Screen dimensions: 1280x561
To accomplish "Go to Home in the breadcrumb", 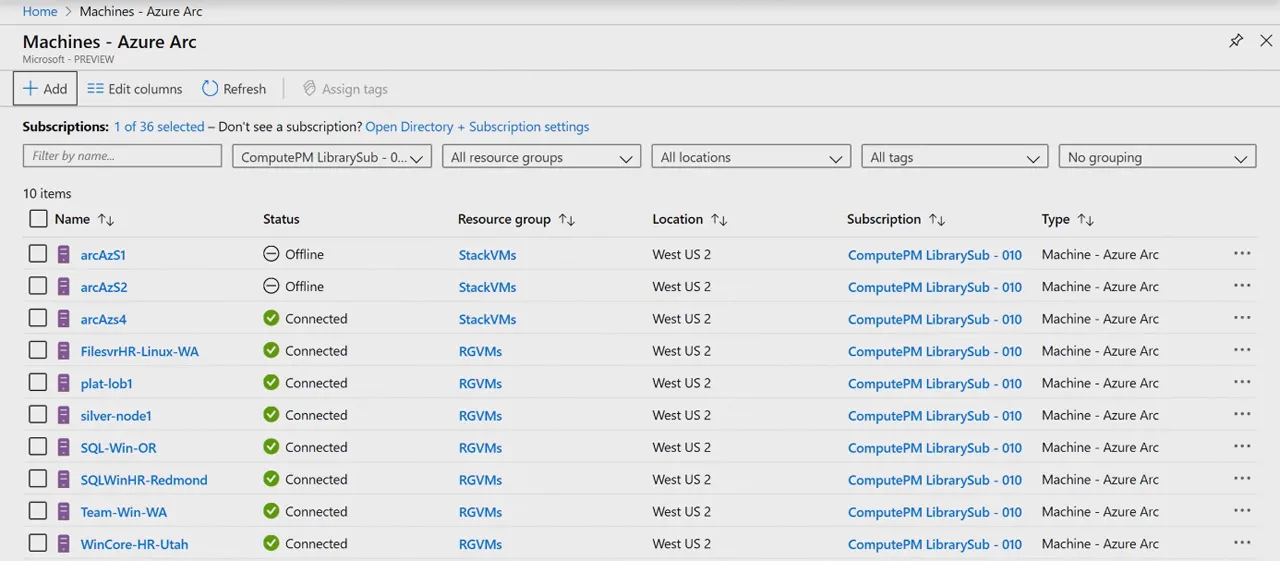I will pyautogui.click(x=40, y=11).
